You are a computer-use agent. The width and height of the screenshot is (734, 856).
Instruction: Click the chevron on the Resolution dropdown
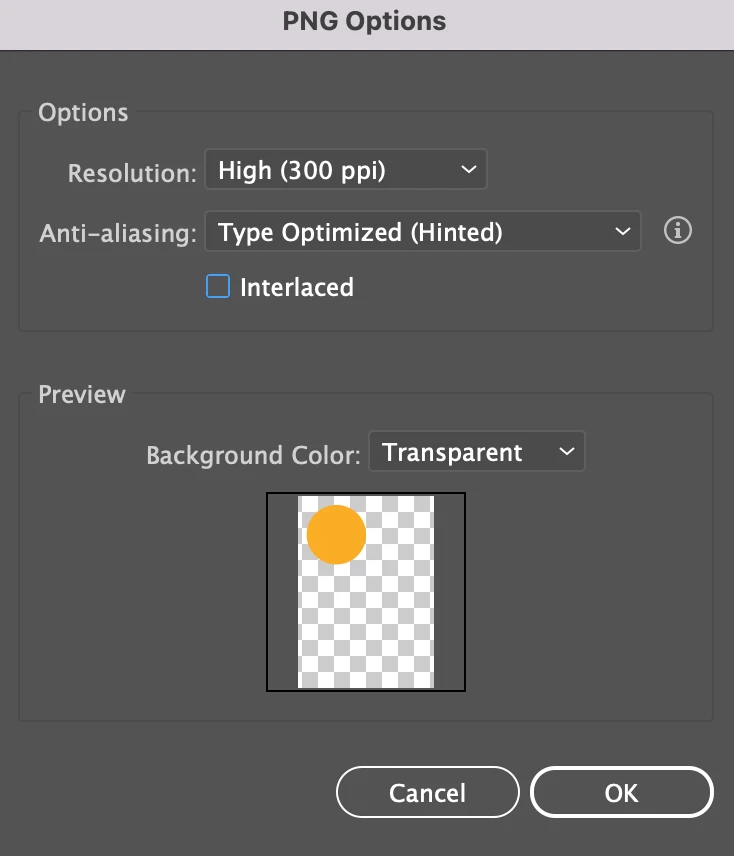tap(469, 170)
